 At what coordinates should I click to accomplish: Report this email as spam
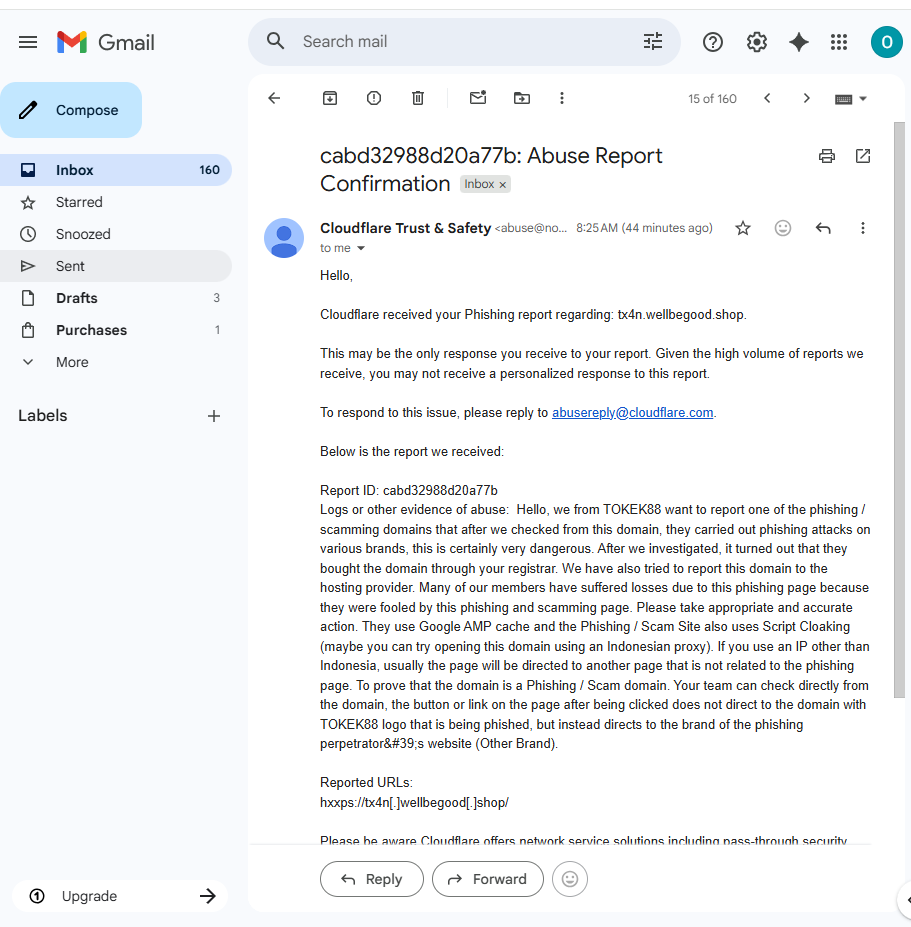pyautogui.click(x=374, y=98)
